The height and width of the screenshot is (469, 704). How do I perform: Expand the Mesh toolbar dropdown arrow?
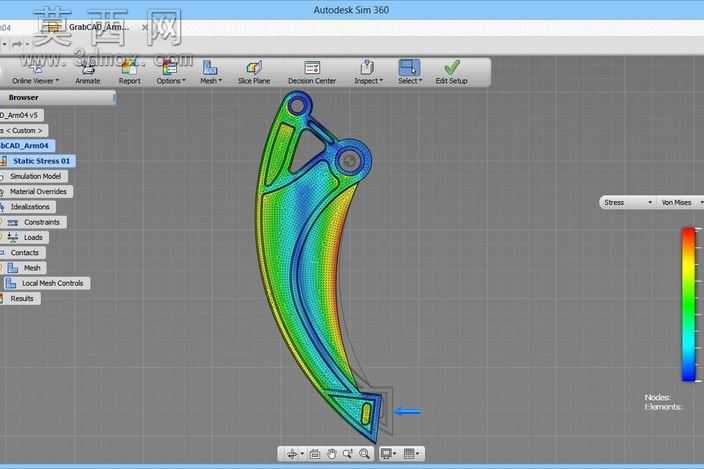(220, 81)
